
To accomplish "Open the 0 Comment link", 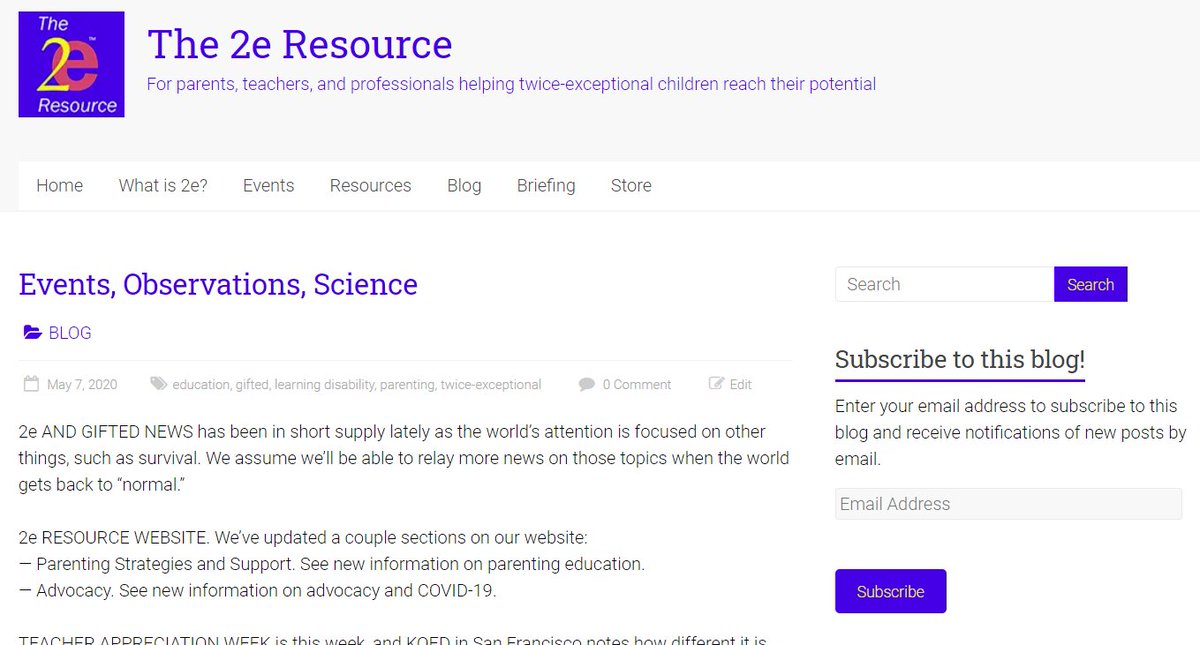I will [x=637, y=384].
